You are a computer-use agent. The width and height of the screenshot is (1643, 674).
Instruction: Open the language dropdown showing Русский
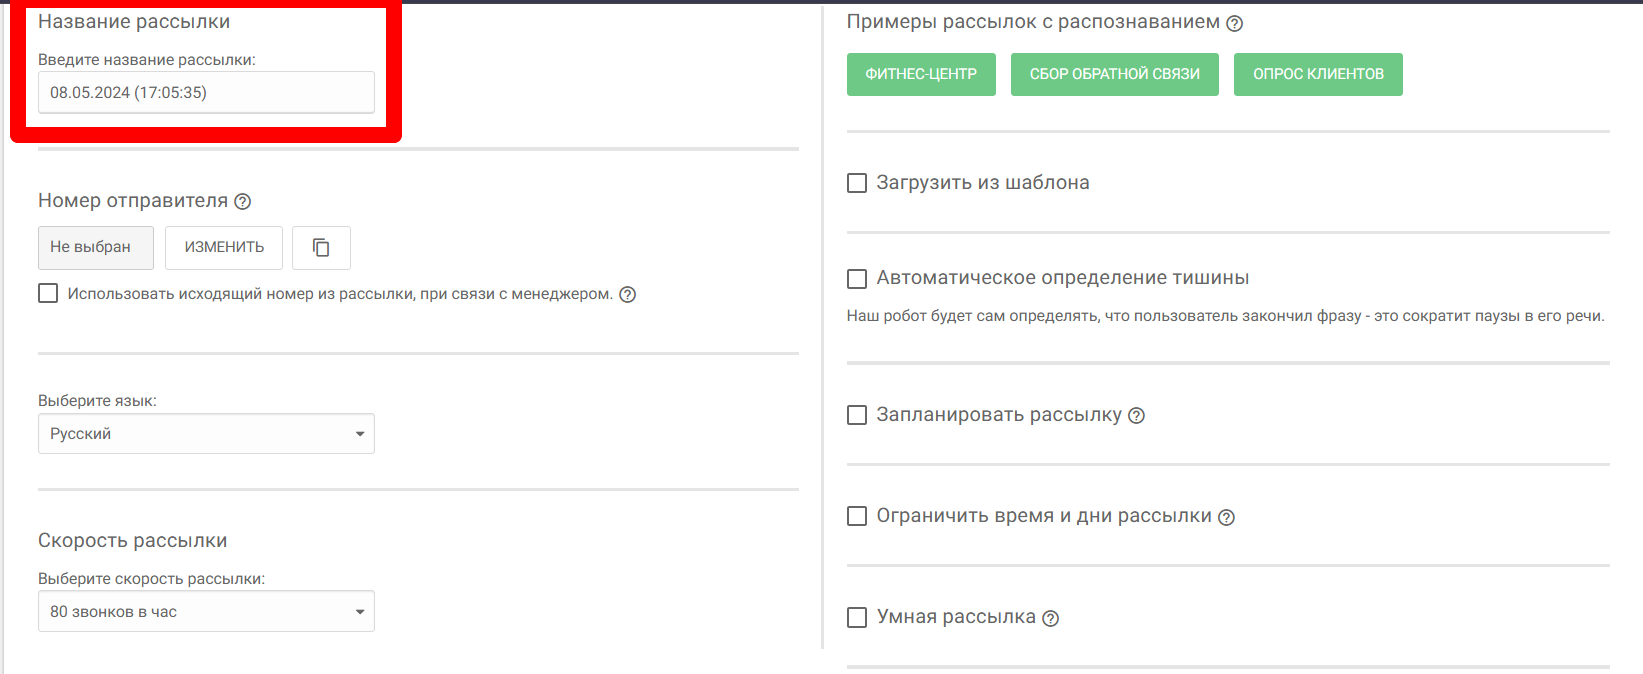(206, 434)
